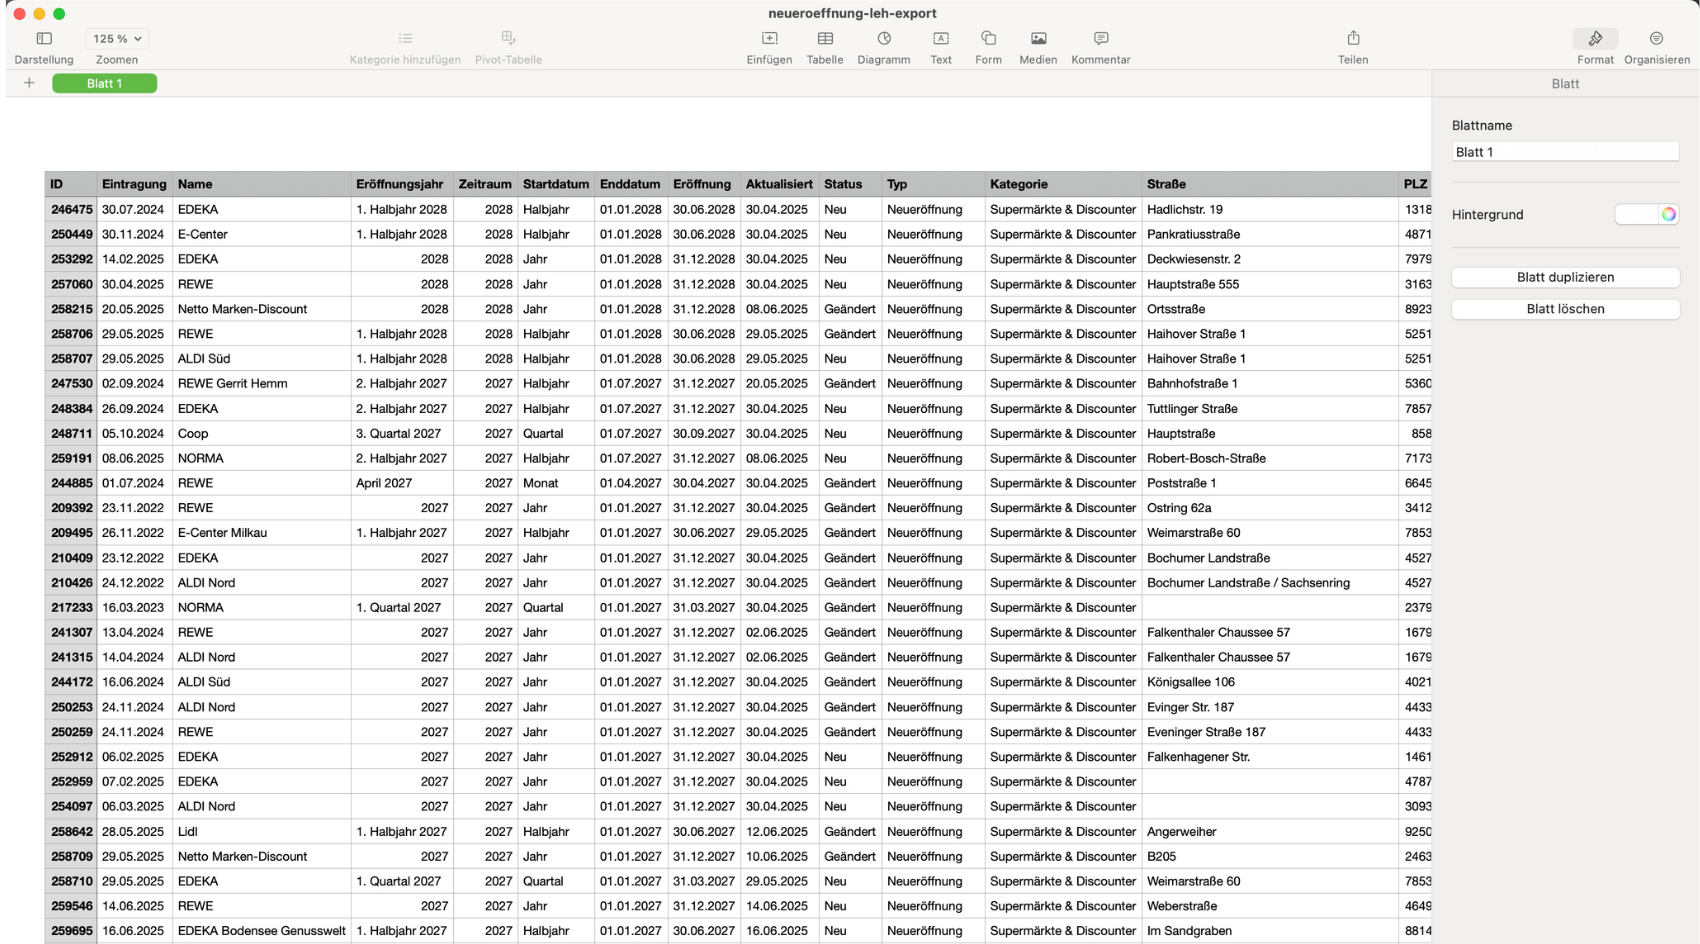Viewport: 1700px width, 944px height.
Task: Select the Startdatum column header
Action: [x=556, y=184]
